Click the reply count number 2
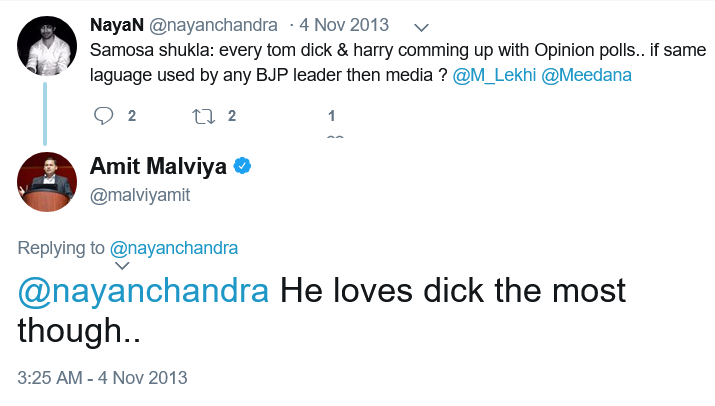 coord(132,116)
